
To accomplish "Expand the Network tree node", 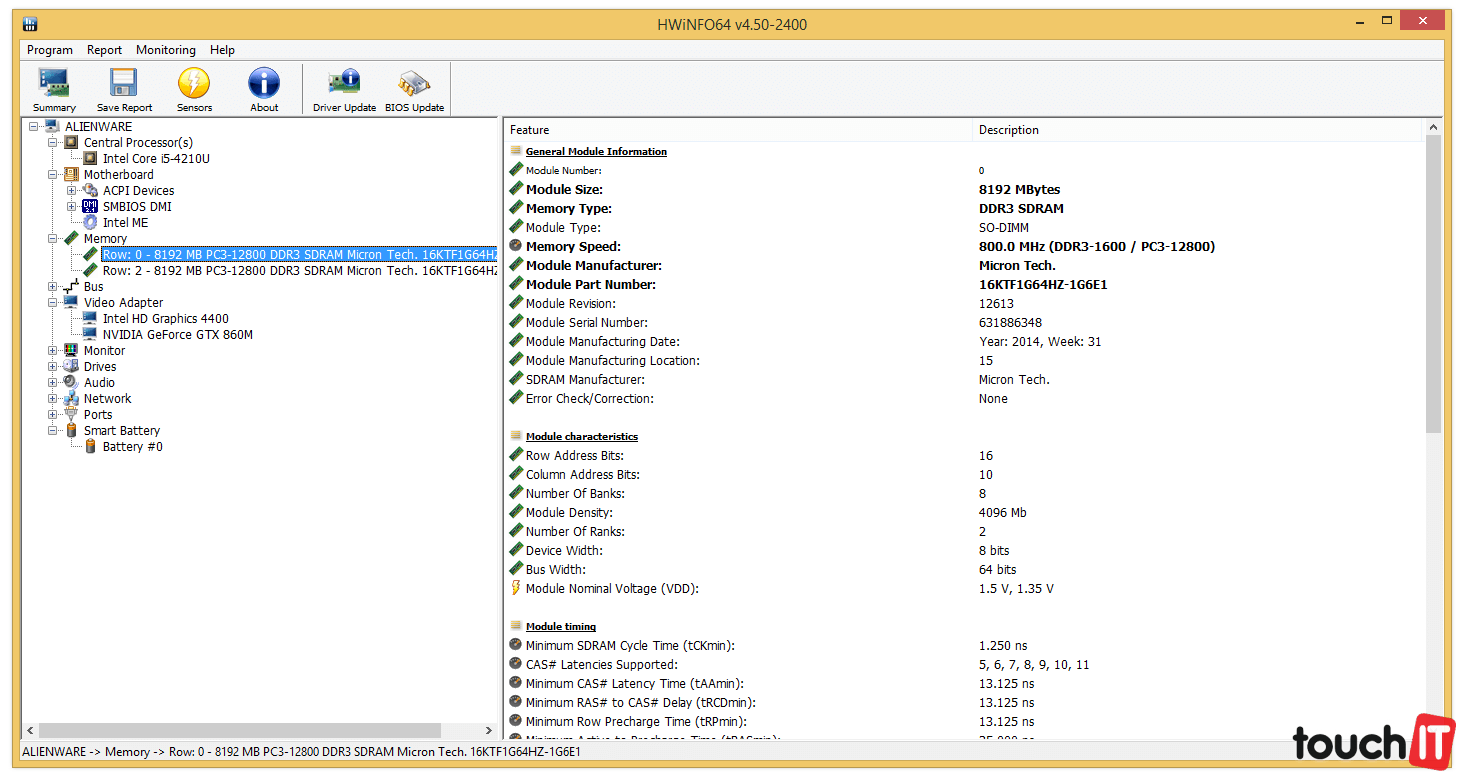I will (53, 399).
